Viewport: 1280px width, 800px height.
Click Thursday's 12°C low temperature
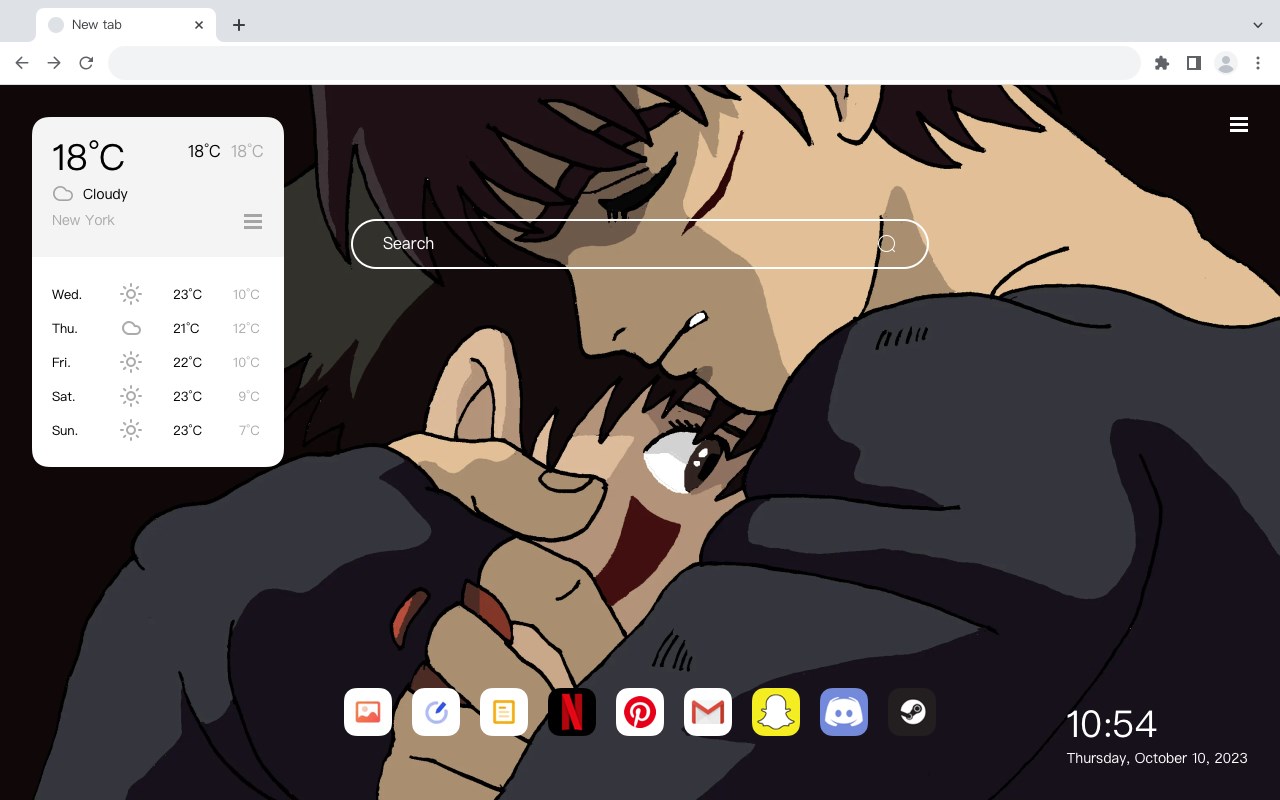click(x=247, y=328)
